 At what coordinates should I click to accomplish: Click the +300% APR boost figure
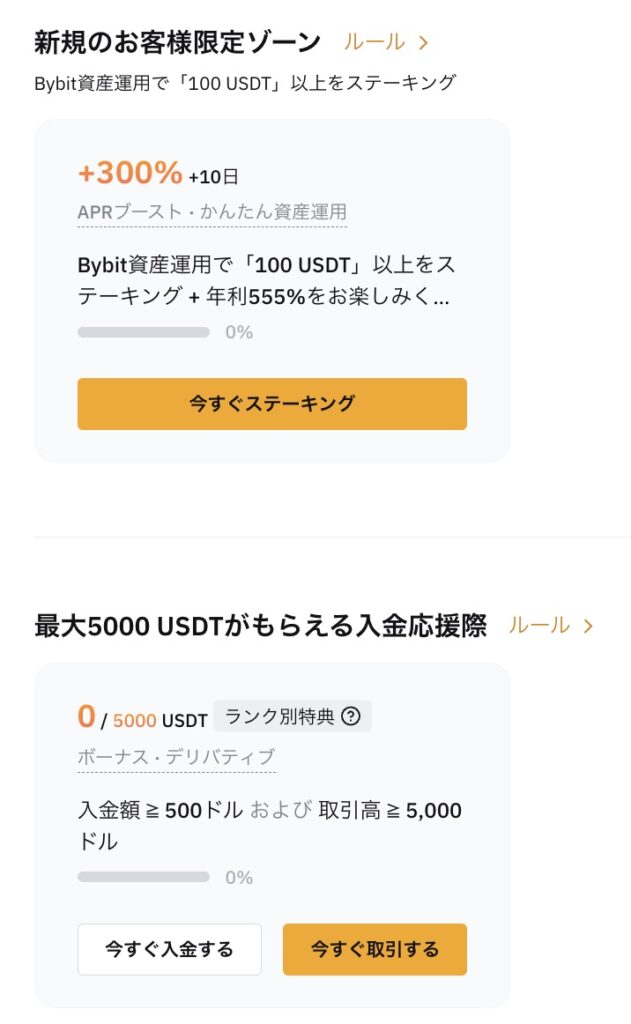pos(130,173)
